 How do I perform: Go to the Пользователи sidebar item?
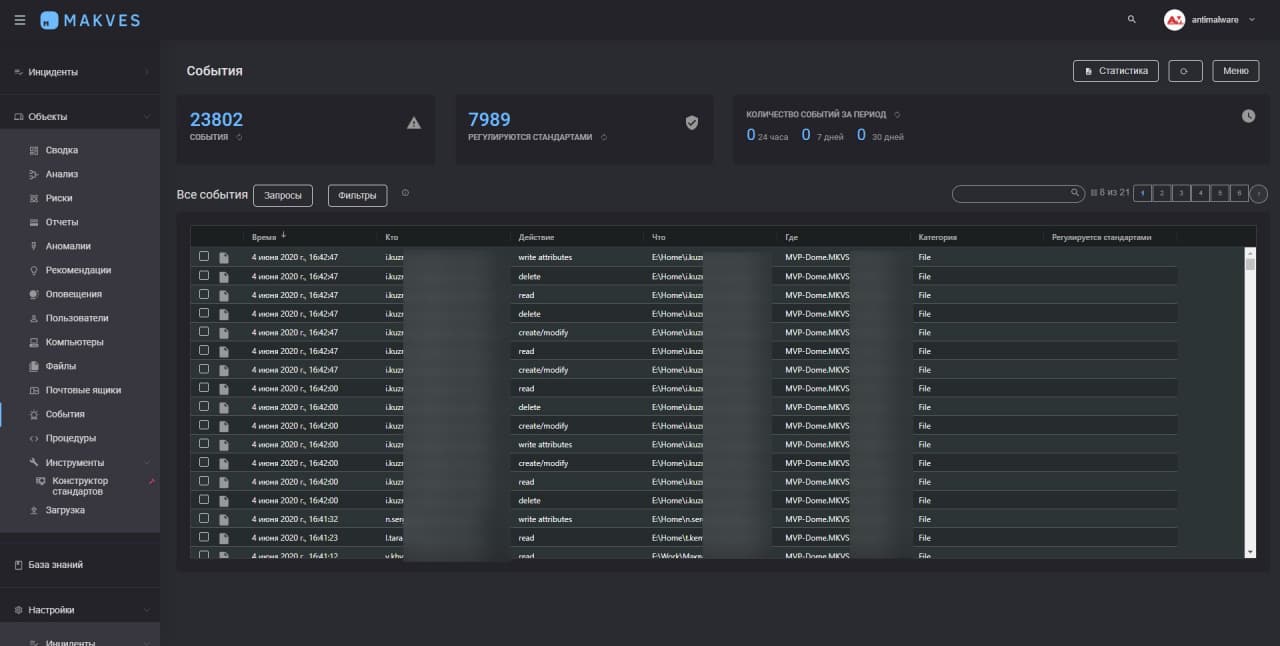[x=76, y=318]
